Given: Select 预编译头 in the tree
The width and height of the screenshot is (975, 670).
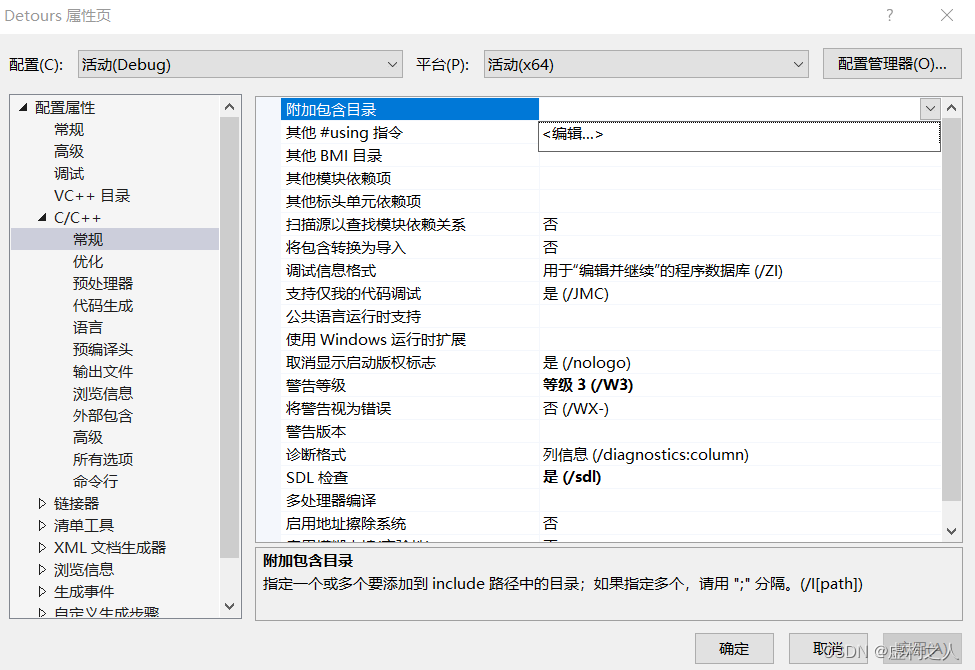Looking at the screenshot, I should tap(103, 349).
